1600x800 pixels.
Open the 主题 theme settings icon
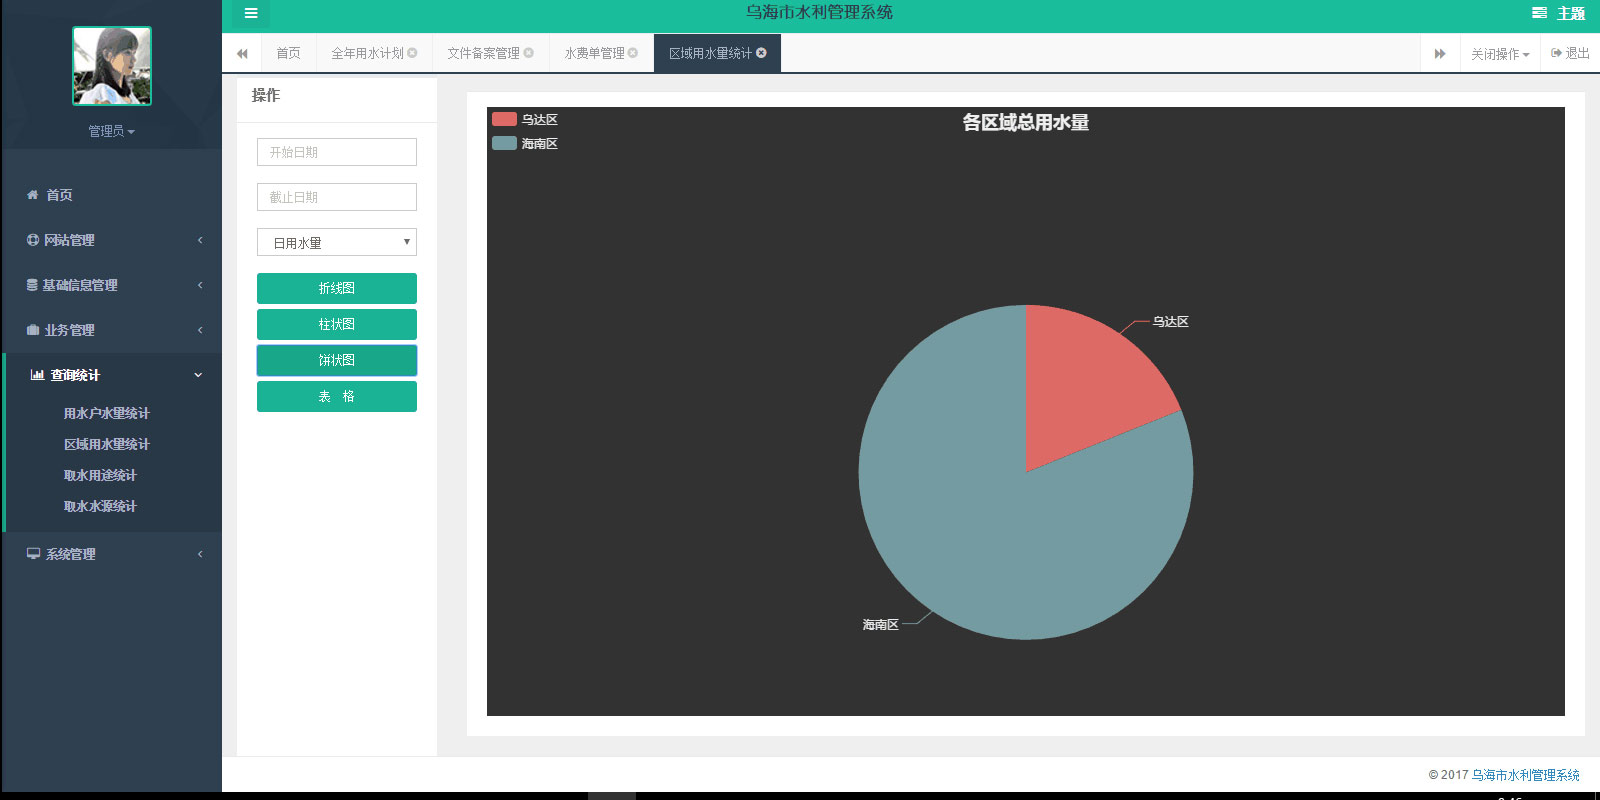click(1539, 13)
